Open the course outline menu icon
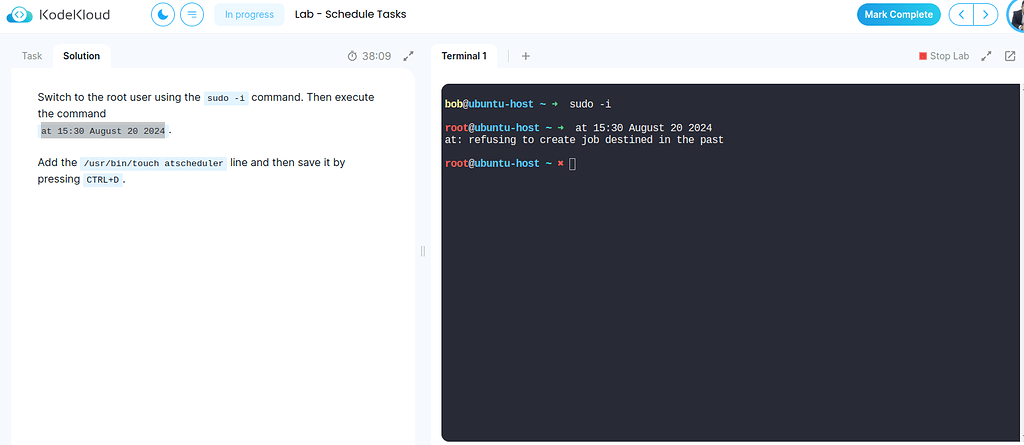 (x=191, y=15)
